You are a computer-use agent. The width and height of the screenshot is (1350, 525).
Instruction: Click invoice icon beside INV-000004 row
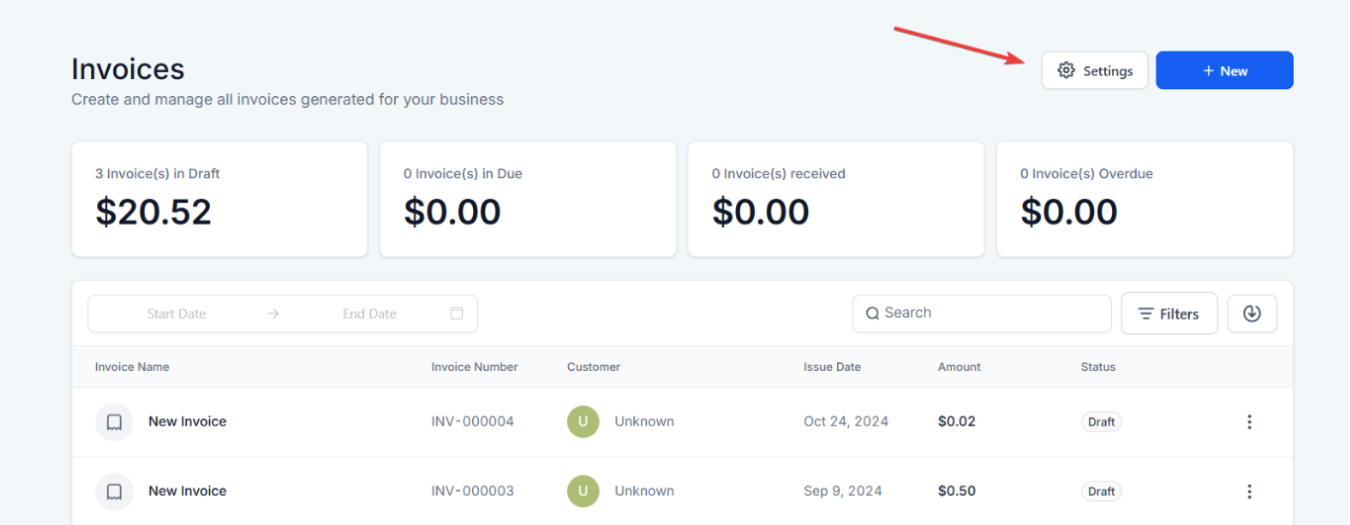coord(114,422)
